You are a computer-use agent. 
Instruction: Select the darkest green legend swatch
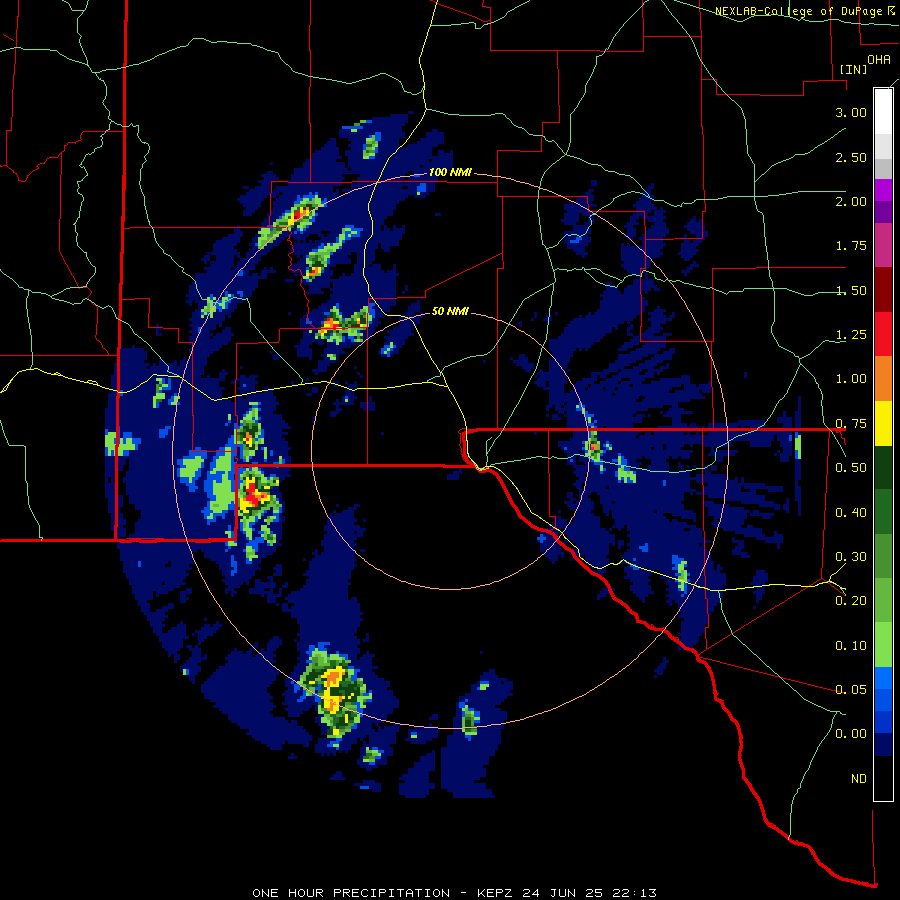pos(883,467)
